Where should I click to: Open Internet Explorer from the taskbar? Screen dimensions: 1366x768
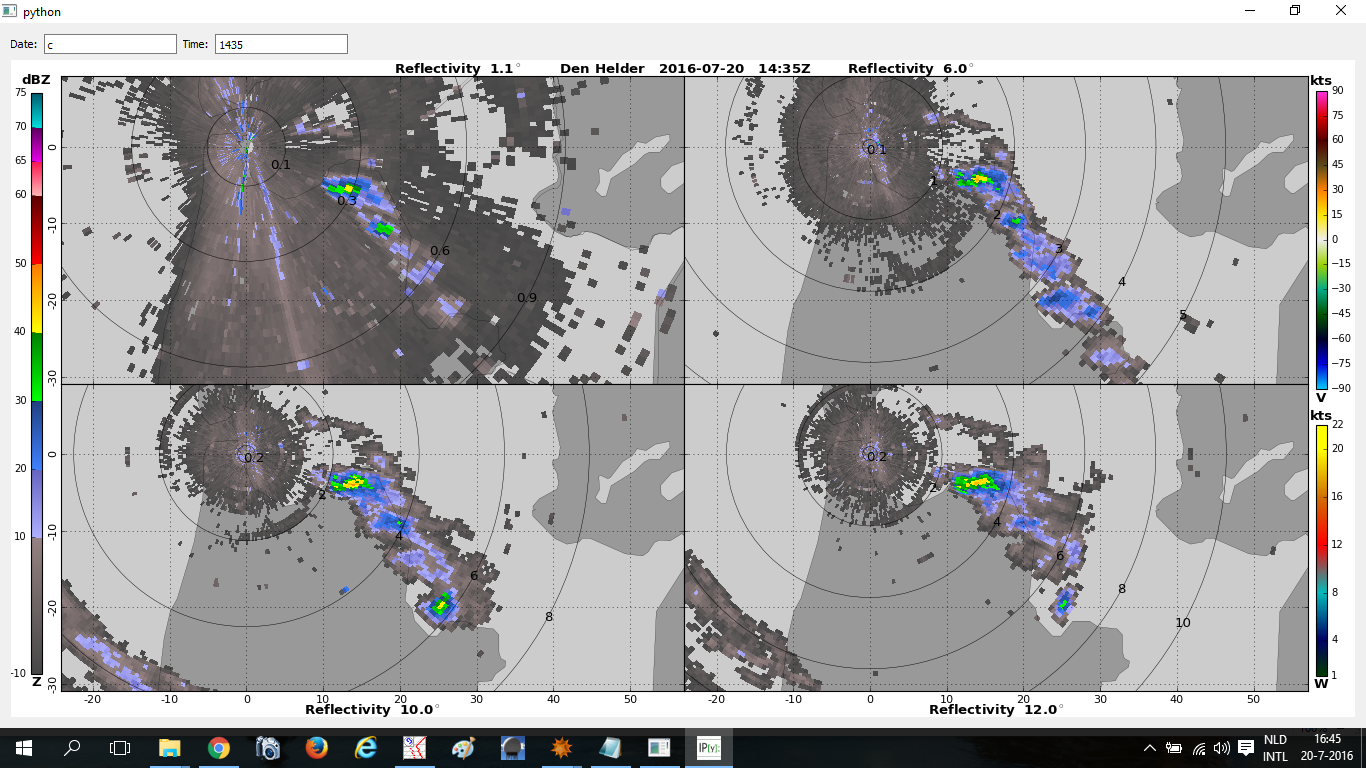tap(365, 747)
